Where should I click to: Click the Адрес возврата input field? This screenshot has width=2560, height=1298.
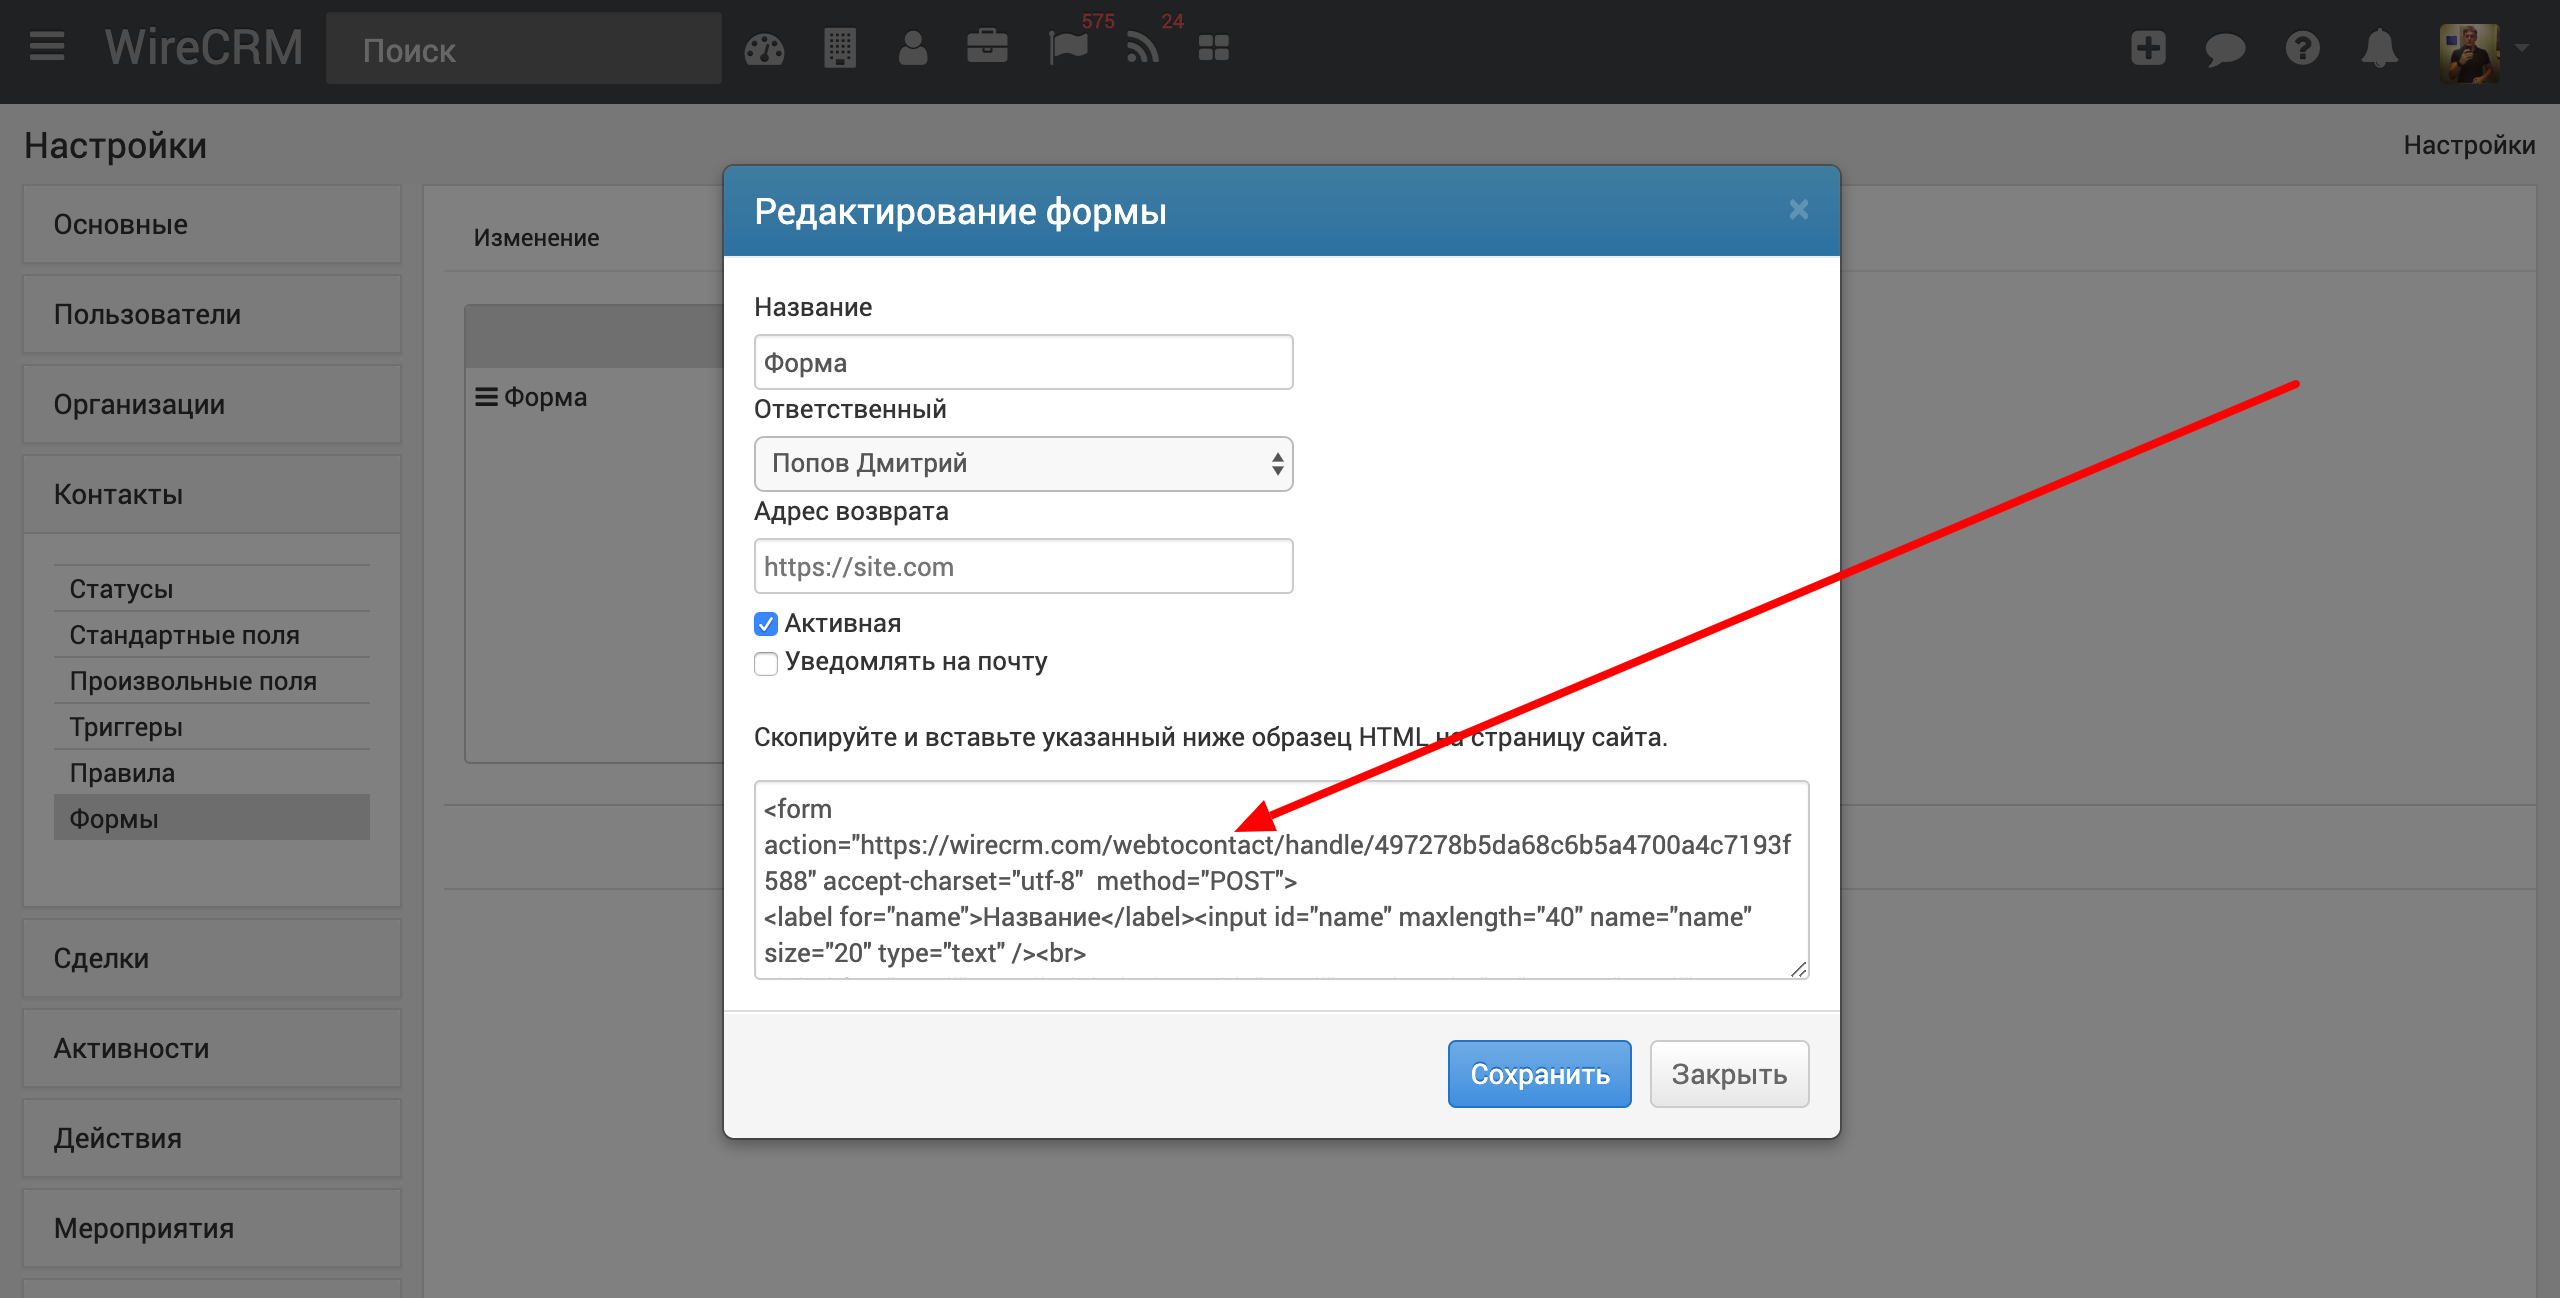(x=1023, y=566)
